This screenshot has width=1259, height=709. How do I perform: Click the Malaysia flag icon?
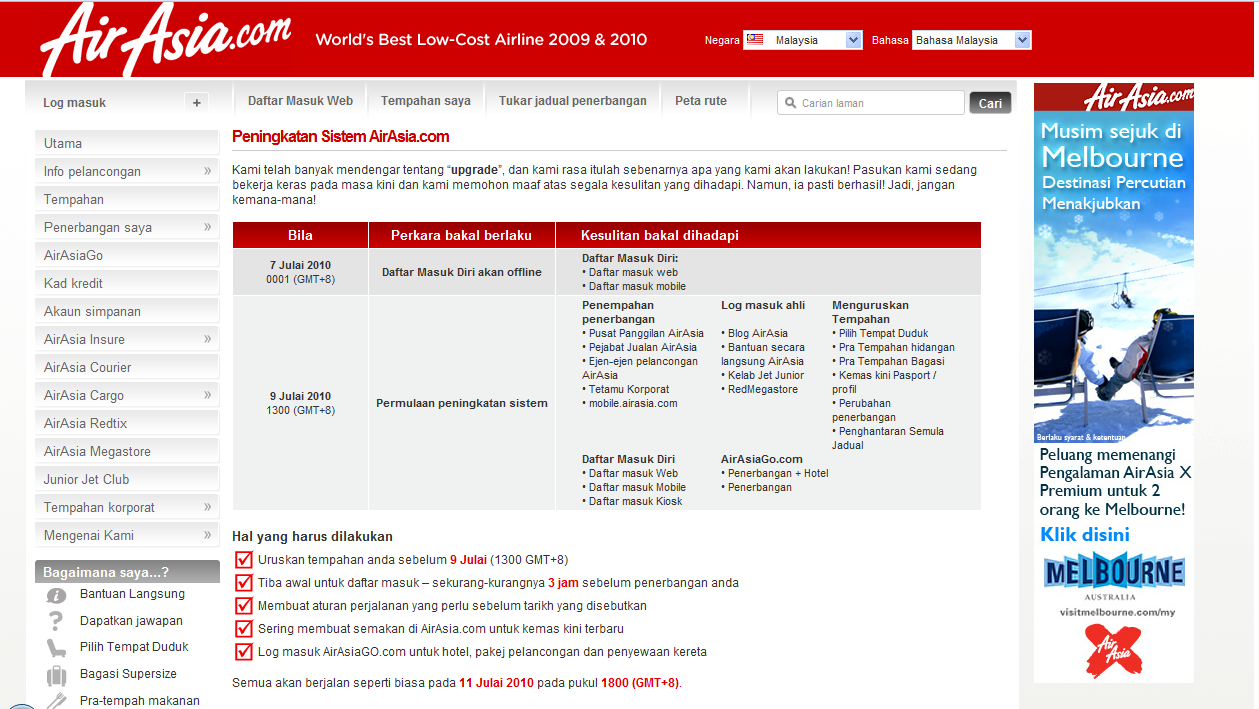(x=755, y=40)
